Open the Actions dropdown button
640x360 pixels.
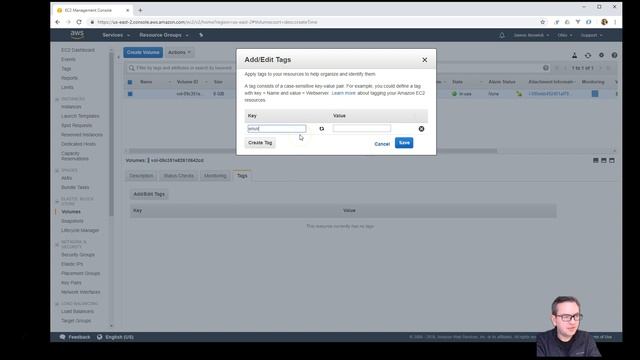179,52
